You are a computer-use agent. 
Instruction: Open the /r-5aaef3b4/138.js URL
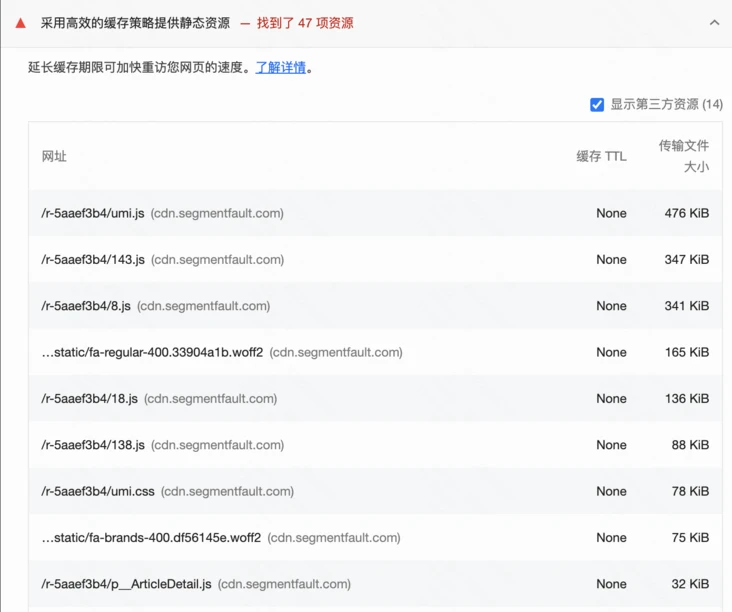(x=93, y=445)
